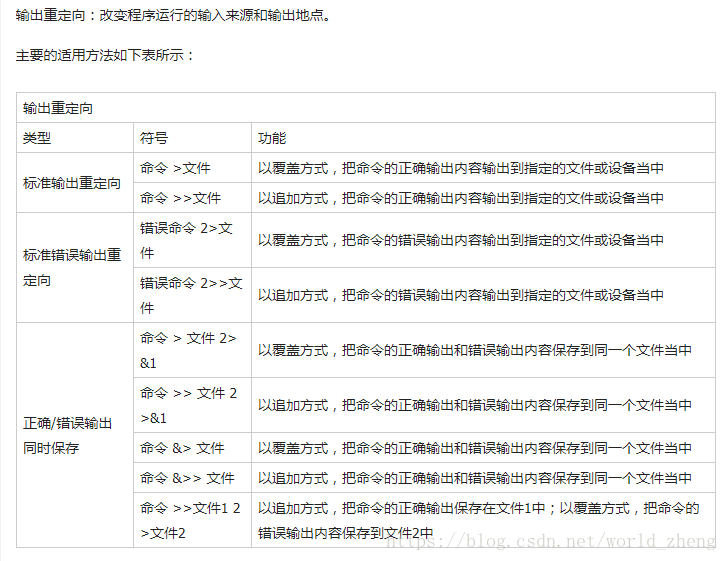Click the symbol cell '命令 >文件'

click(x=192, y=168)
